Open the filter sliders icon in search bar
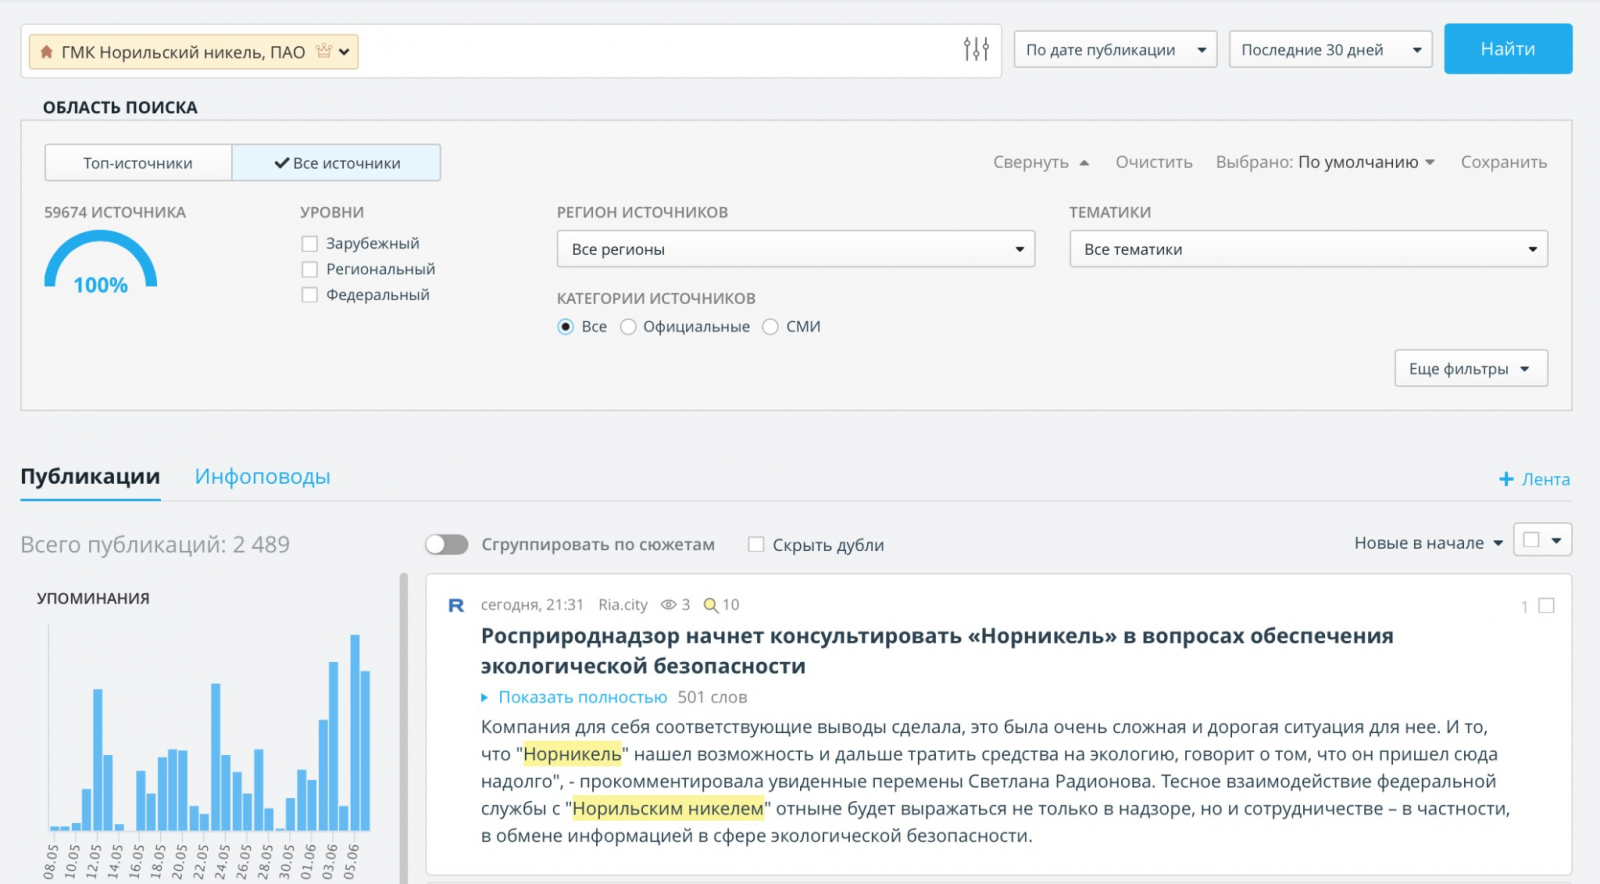Screen dimensions: 1600x884 point(976,49)
